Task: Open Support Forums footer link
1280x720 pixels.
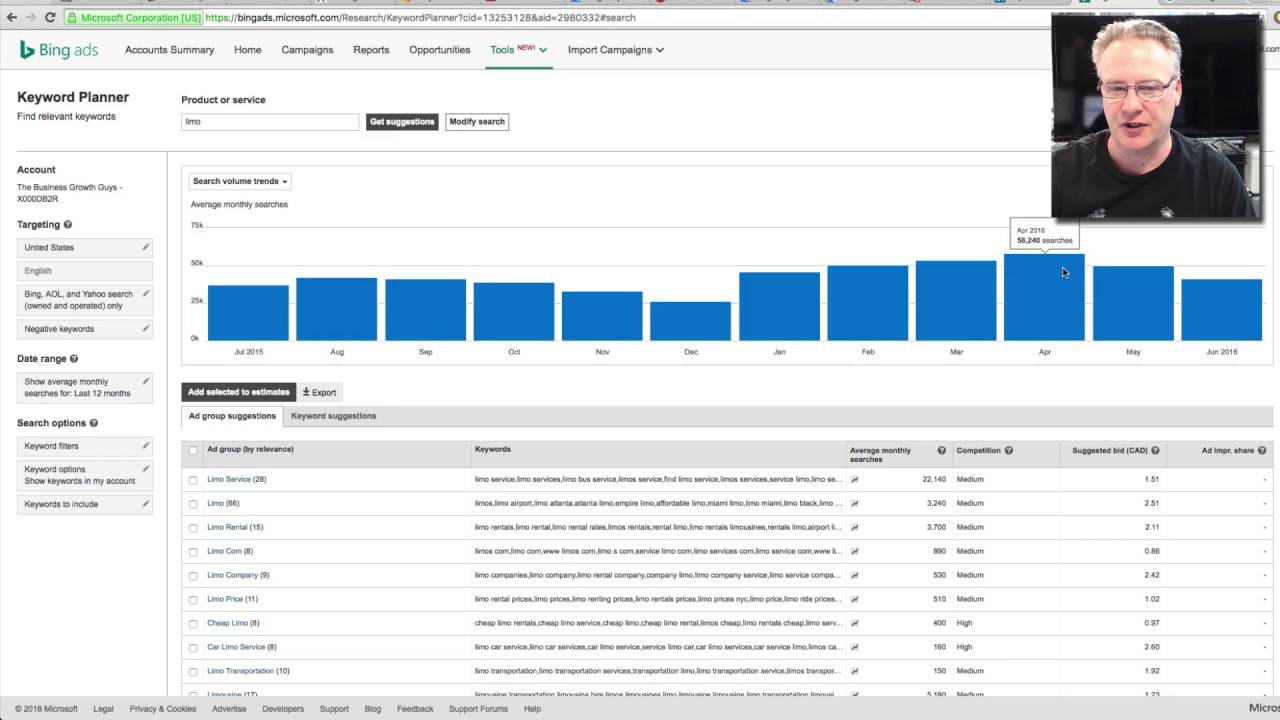Action: pyautogui.click(x=478, y=708)
